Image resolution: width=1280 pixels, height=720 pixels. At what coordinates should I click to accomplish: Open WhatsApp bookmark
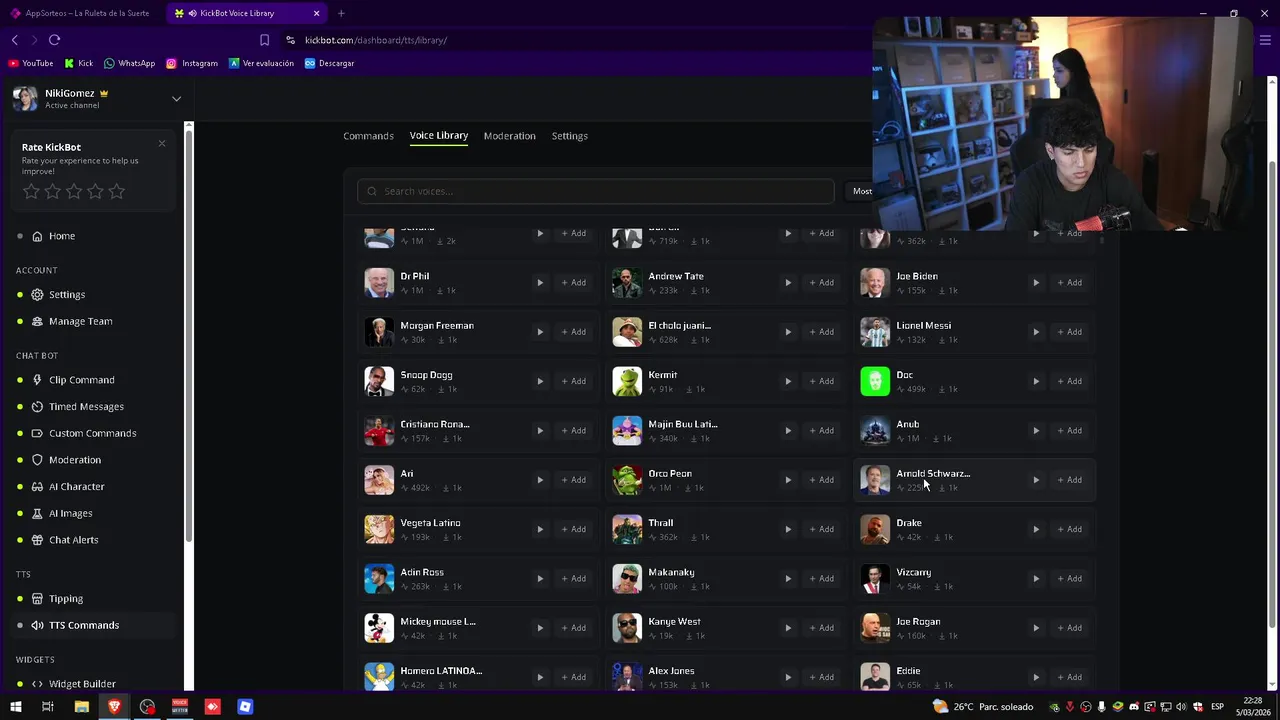pyautogui.click(x=130, y=63)
